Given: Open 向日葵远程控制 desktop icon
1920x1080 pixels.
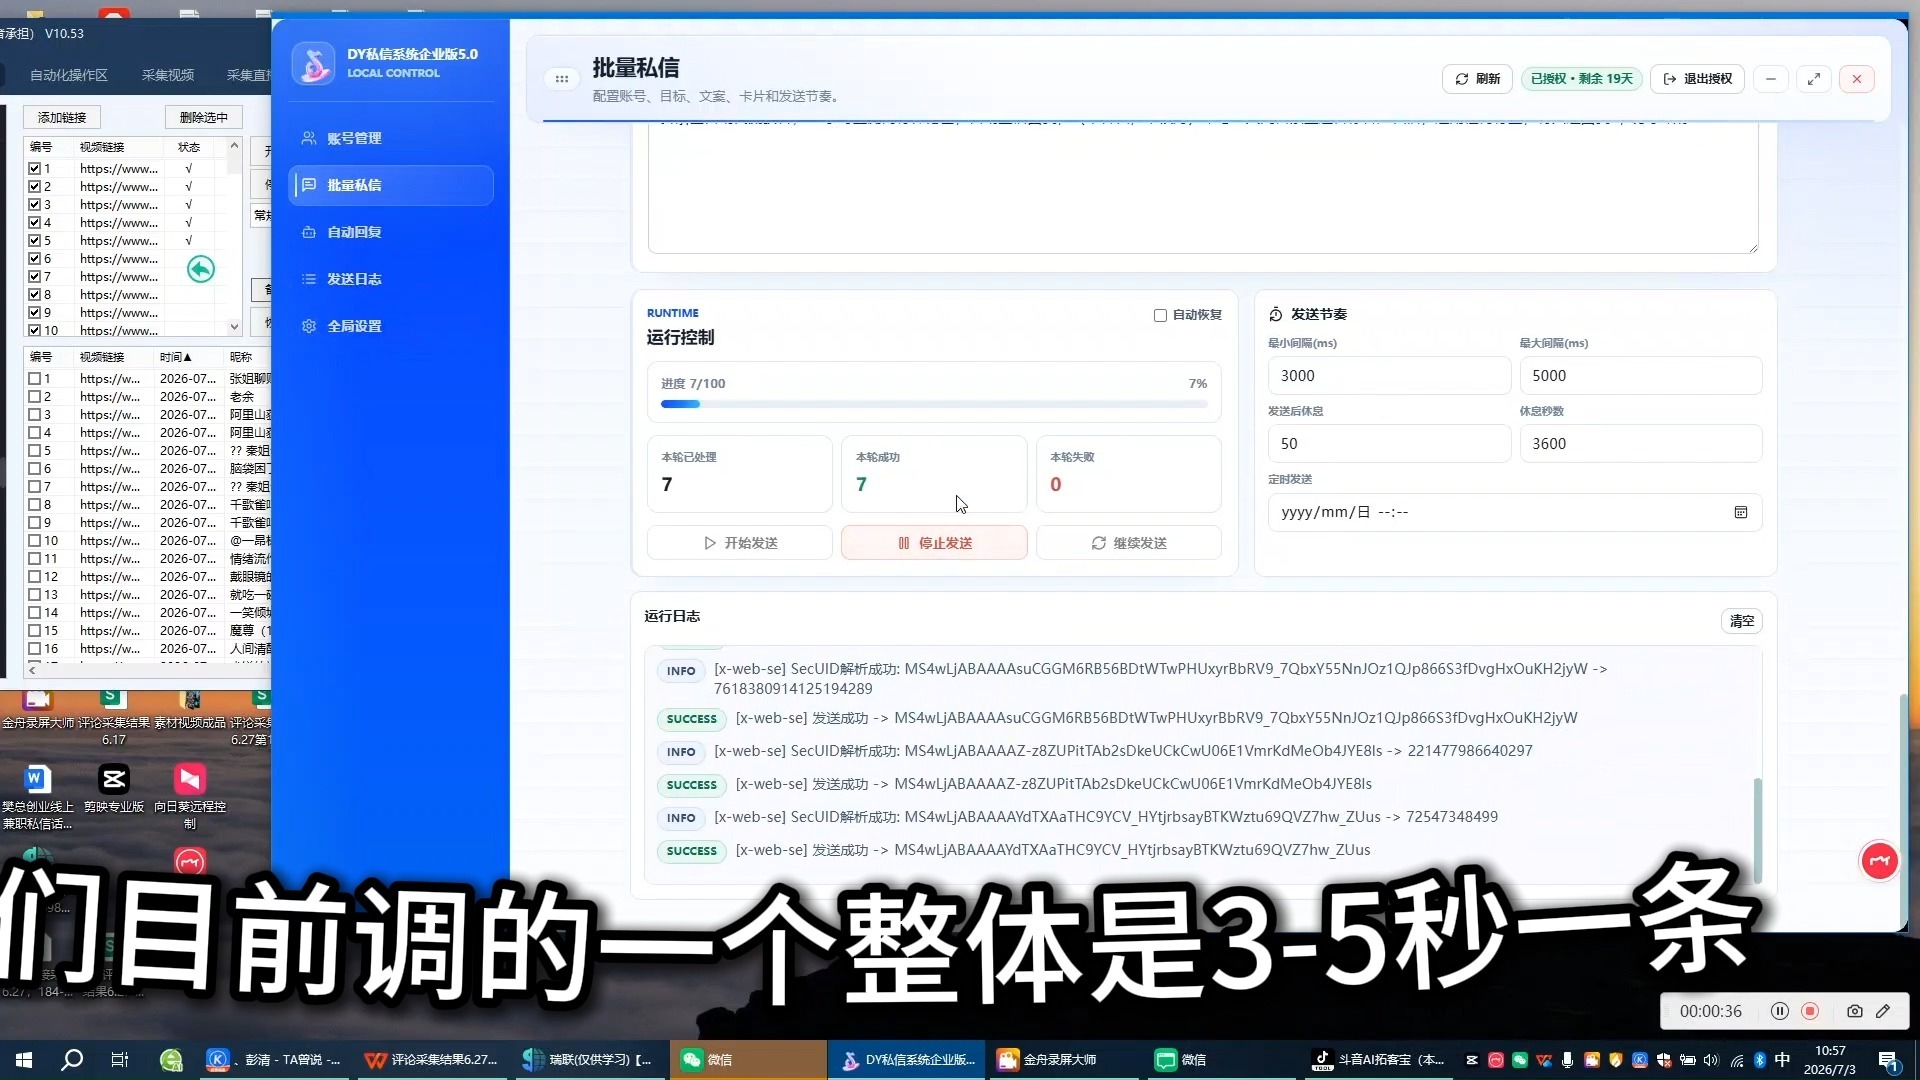Looking at the screenshot, I should tap(190, 797).
